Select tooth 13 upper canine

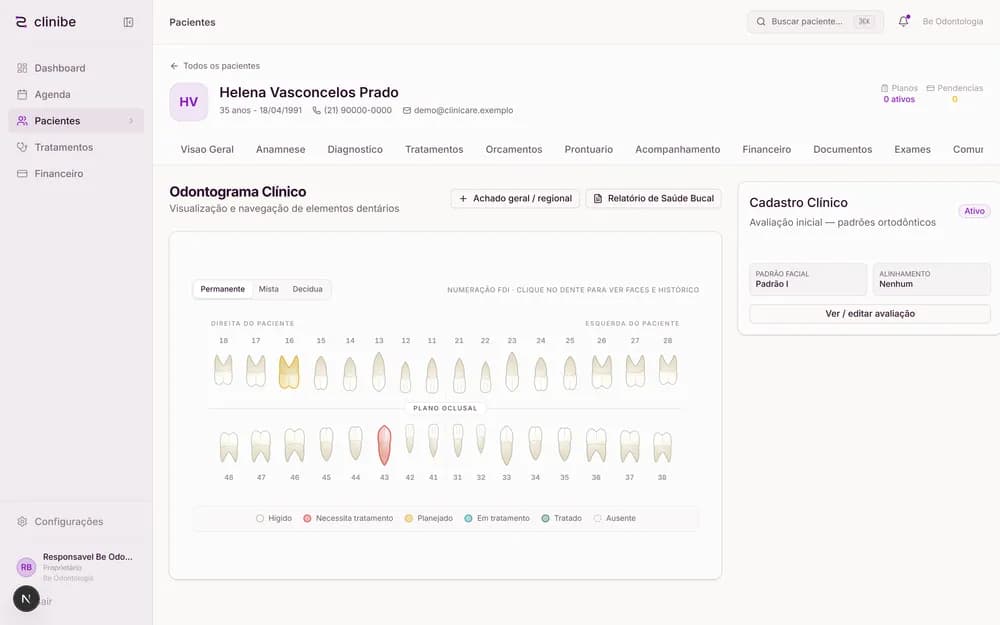[x=379, y=371]
